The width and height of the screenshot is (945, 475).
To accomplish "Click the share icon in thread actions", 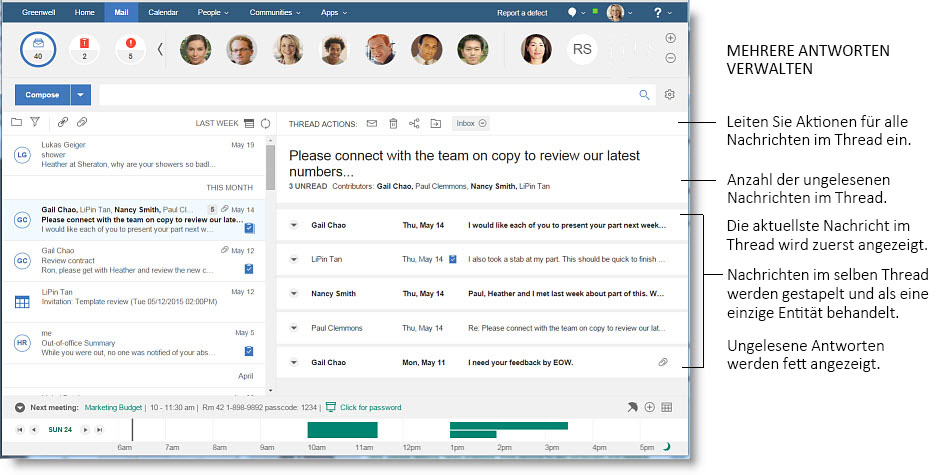I will click(414, 124).
